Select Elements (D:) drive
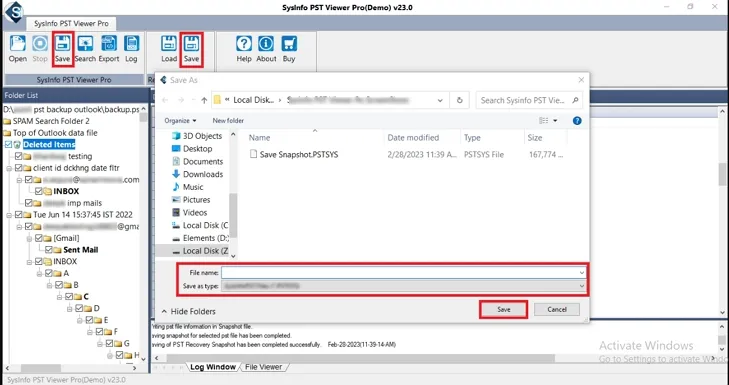Viewport: 729px width, 385px height. (x=200, y=238)
